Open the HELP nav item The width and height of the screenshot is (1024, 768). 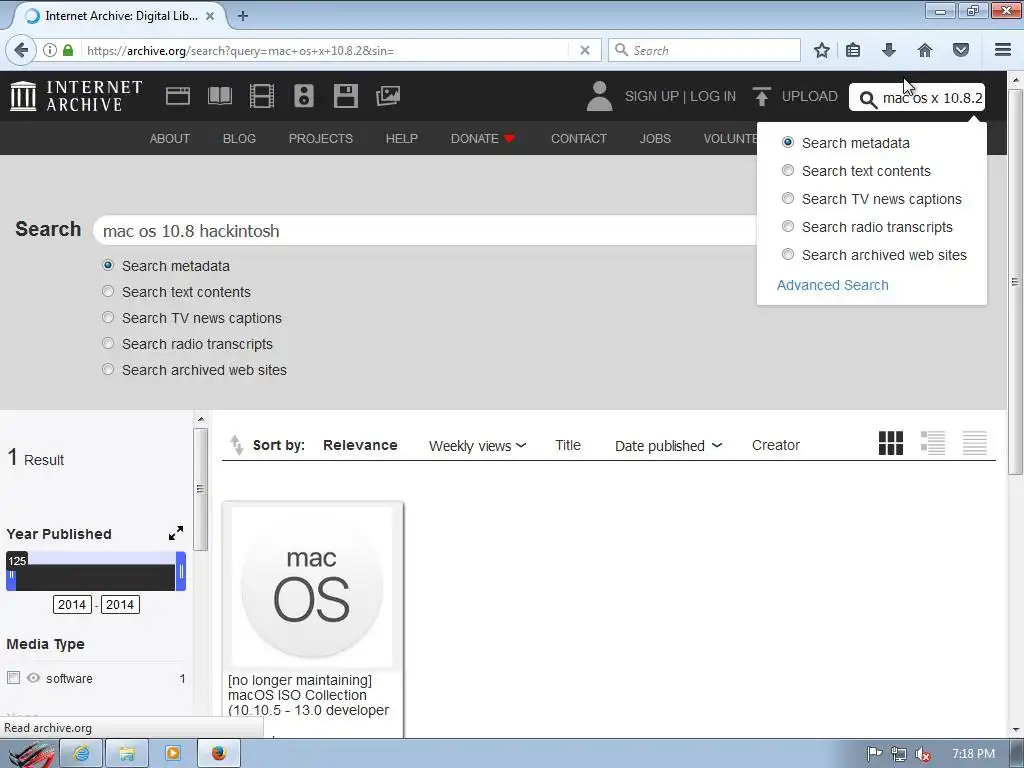(402, 138)
